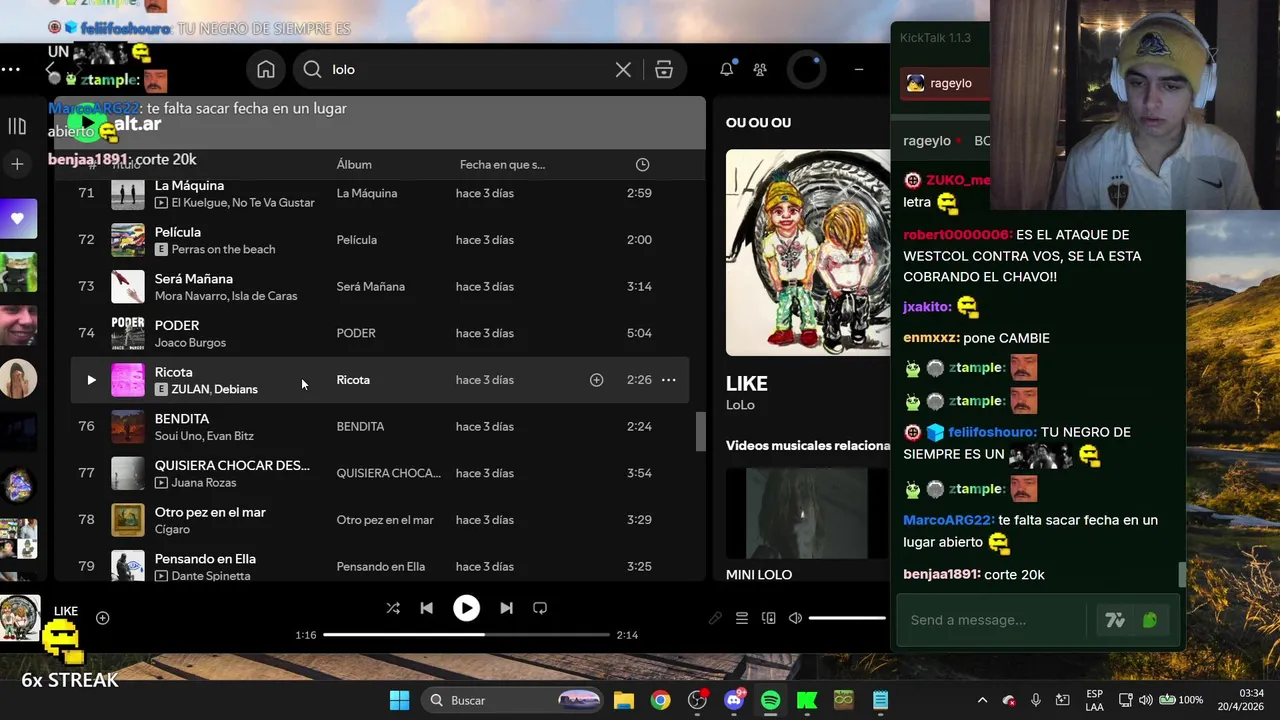Sort by 'Fecha en que s...' column
Viewport: 1280px width, 720px height.
502,164
